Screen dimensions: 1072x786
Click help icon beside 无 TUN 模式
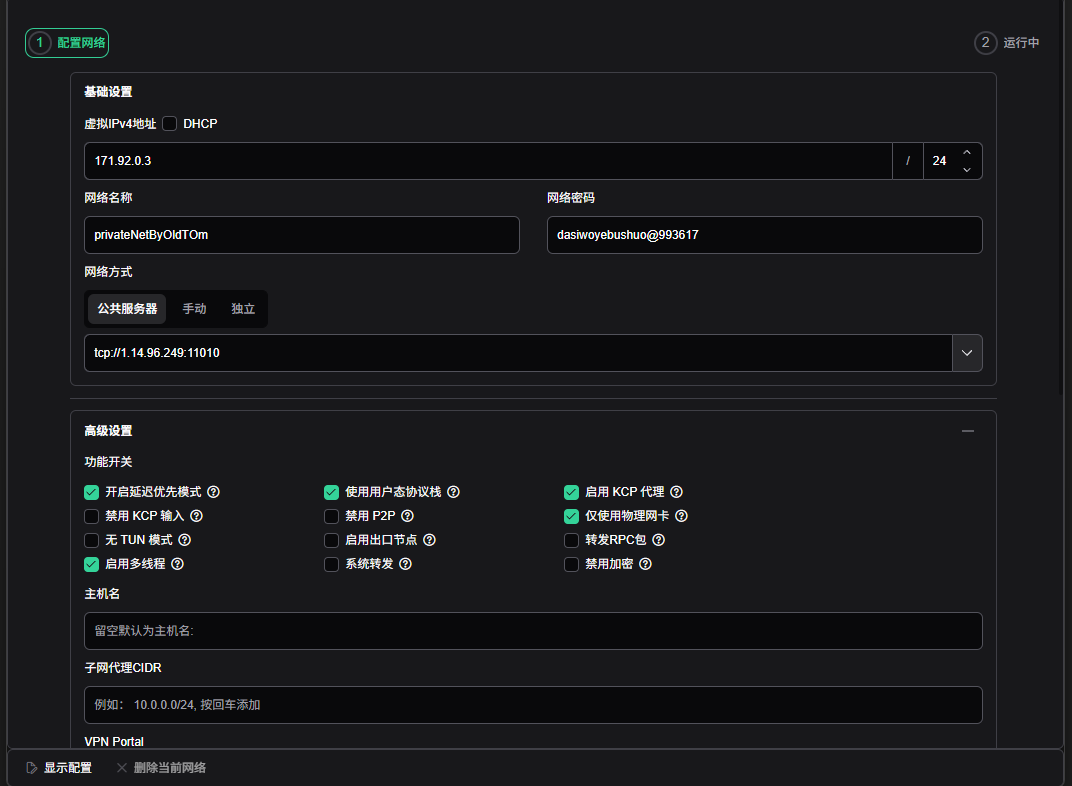tap(185, 540)
